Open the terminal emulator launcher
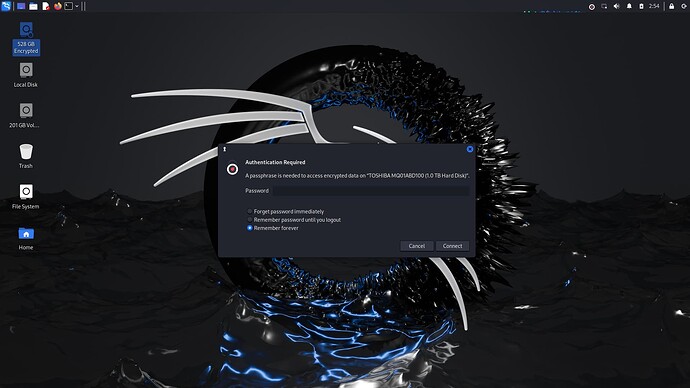The image size is (690, 388). [x=69, y=6]
